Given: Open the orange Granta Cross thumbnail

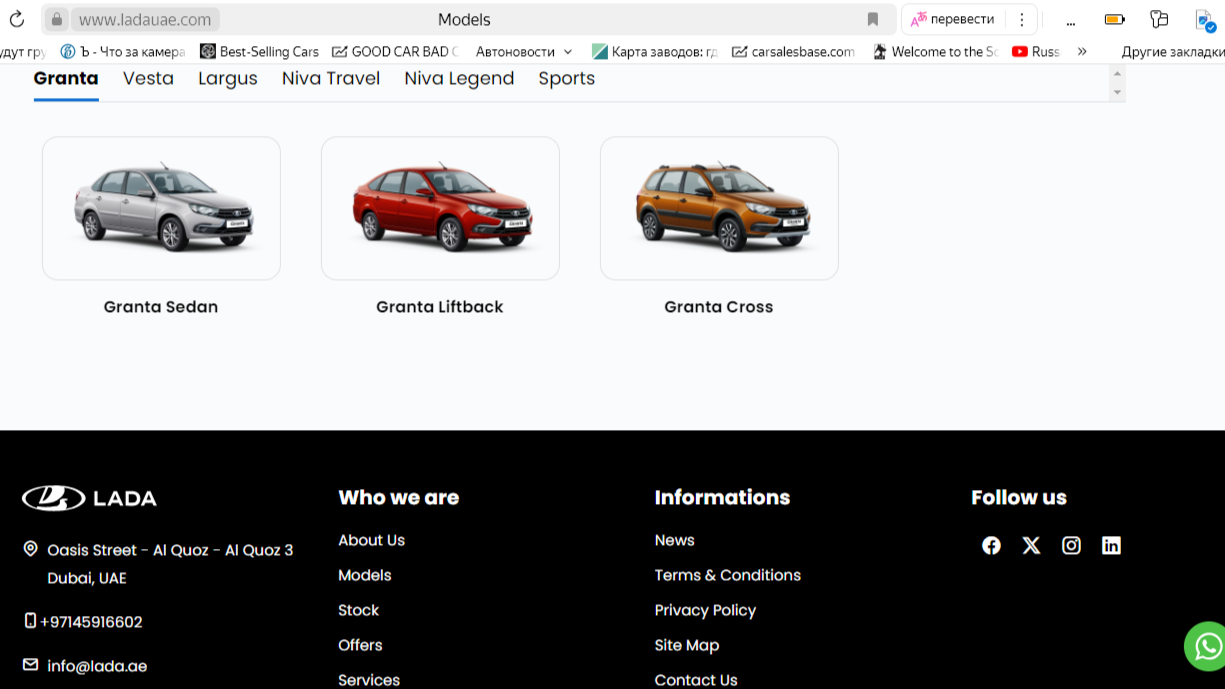Looking at the screenshot, I should coord(719,208).
